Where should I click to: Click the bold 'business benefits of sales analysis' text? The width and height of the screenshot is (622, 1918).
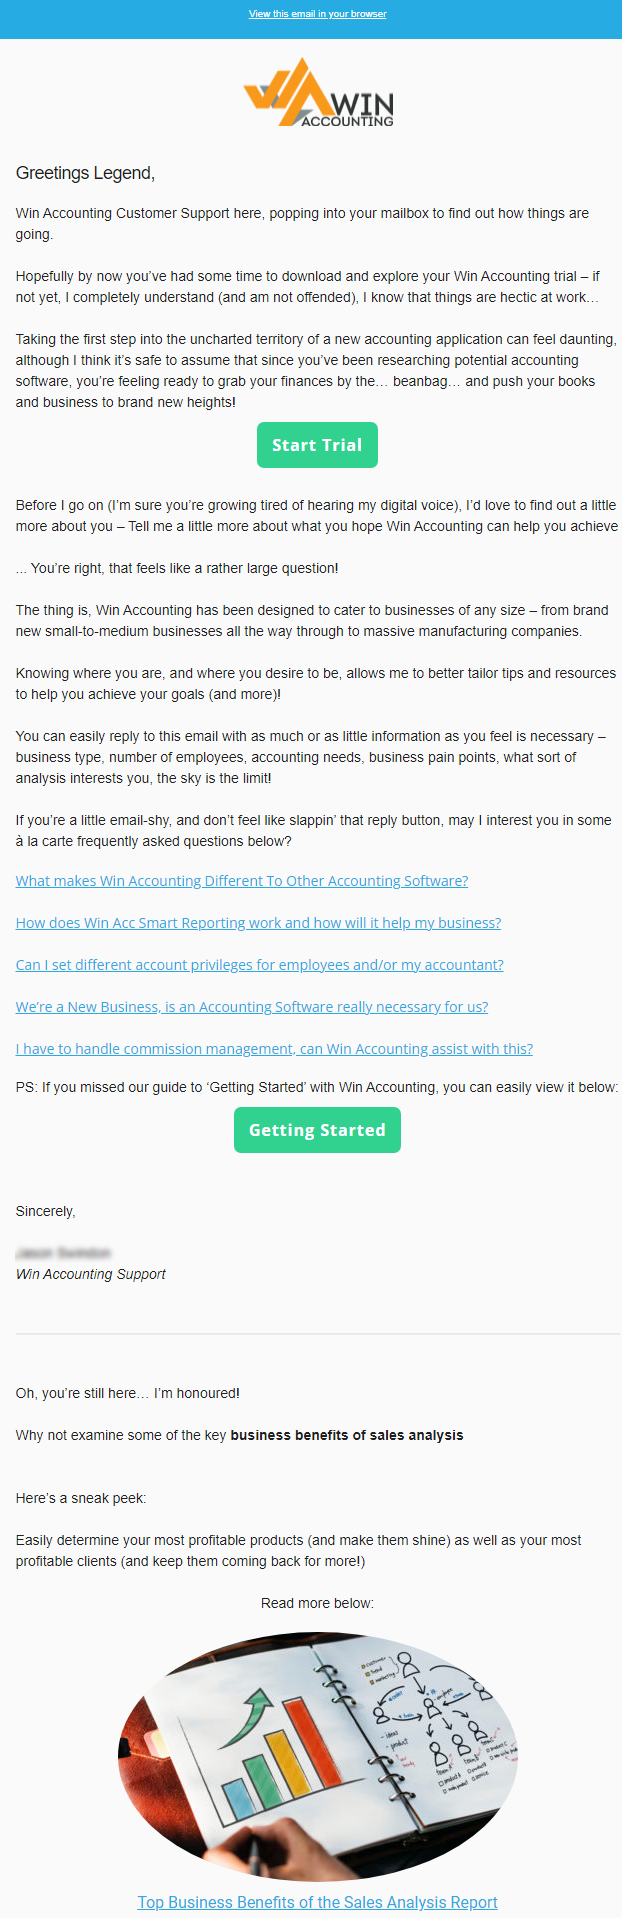pos(347,1435)
